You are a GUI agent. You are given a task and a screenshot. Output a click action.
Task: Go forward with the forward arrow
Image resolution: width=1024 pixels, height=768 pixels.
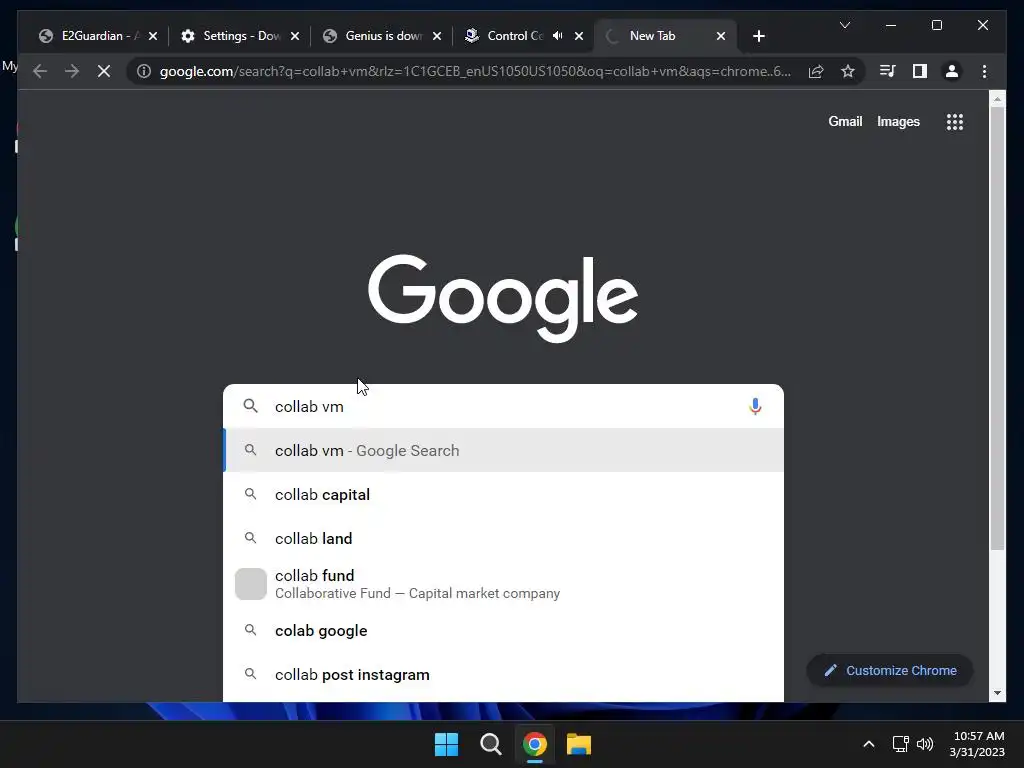72,71
